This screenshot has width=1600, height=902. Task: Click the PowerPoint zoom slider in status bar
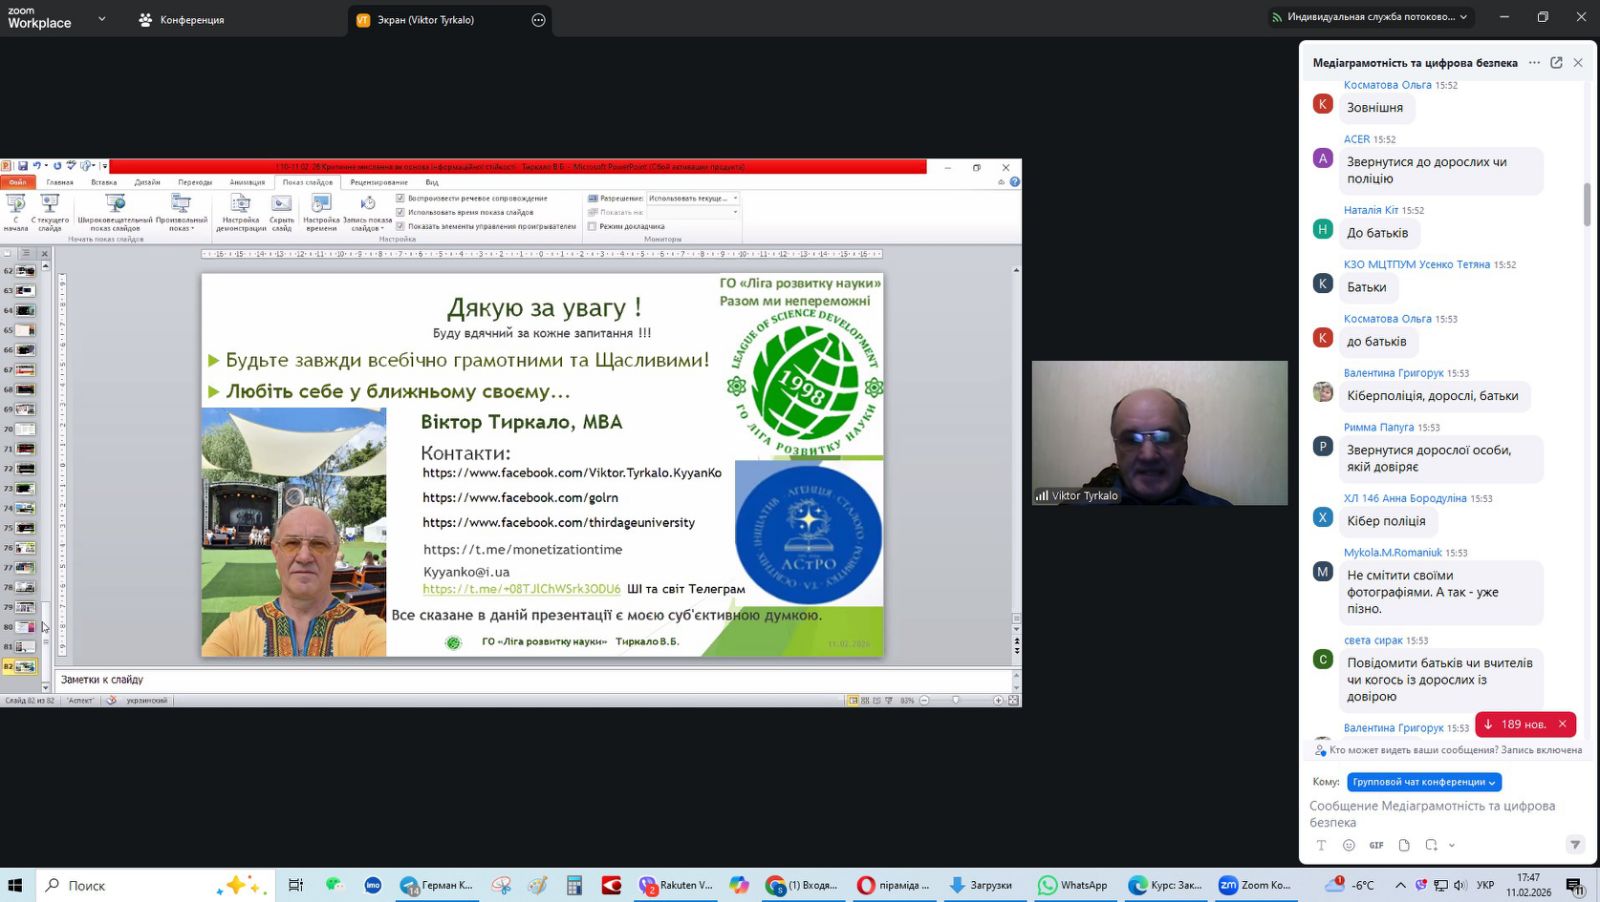[956, 700]
